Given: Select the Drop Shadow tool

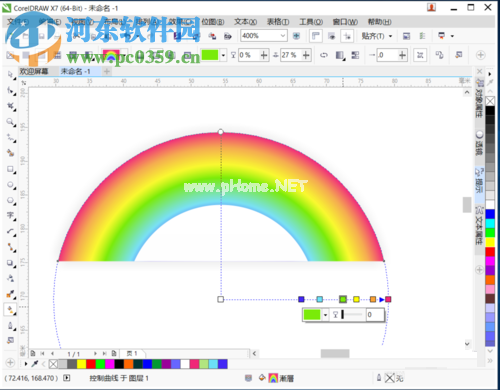Looking at the screenshot, I should pyautogui.click(x=11, y=263).
